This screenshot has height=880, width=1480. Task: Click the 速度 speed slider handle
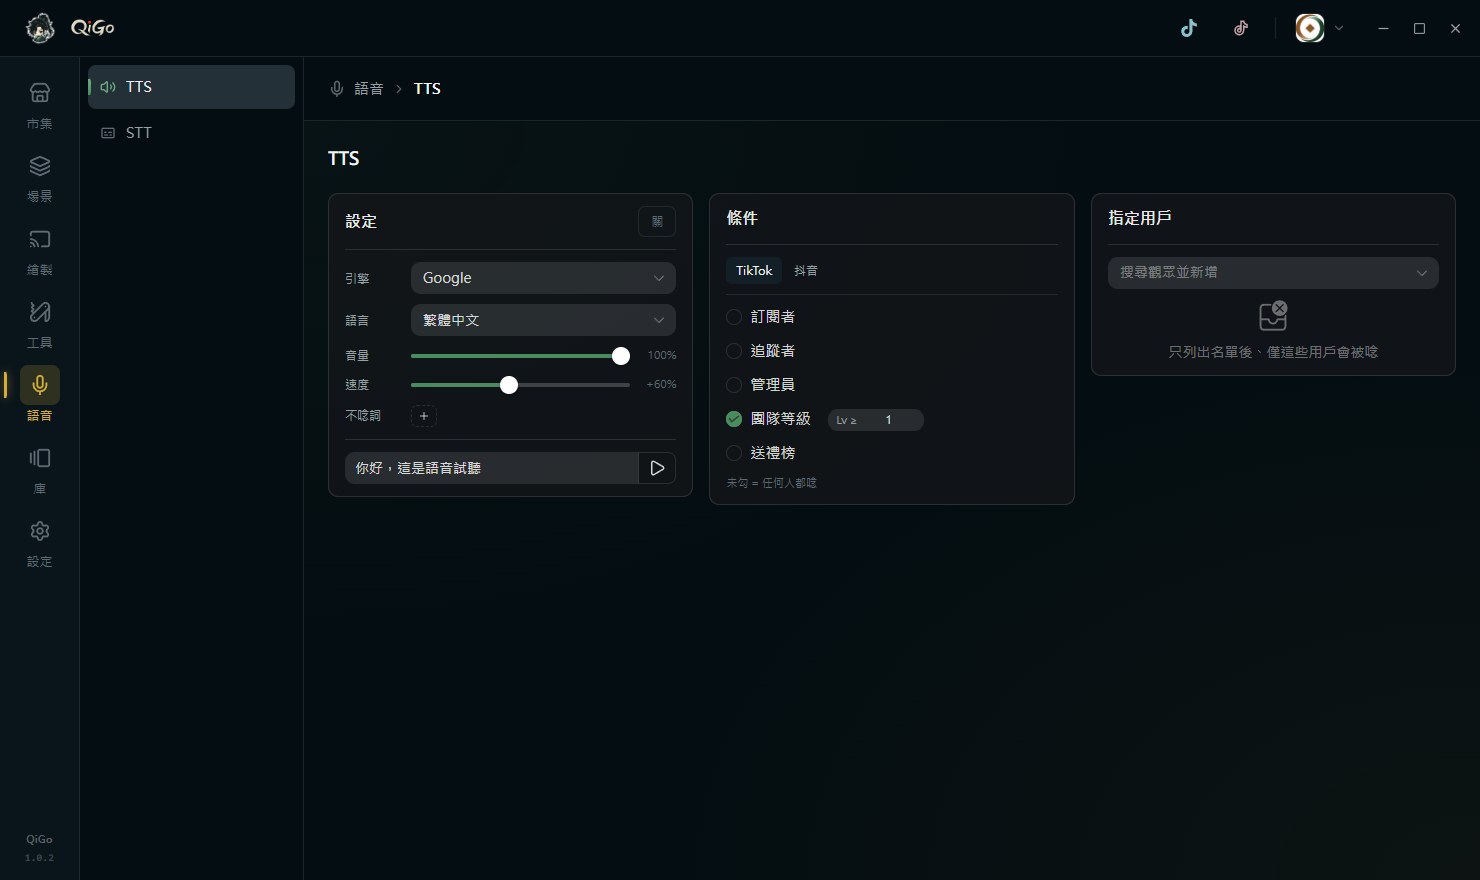click(509, 385)
